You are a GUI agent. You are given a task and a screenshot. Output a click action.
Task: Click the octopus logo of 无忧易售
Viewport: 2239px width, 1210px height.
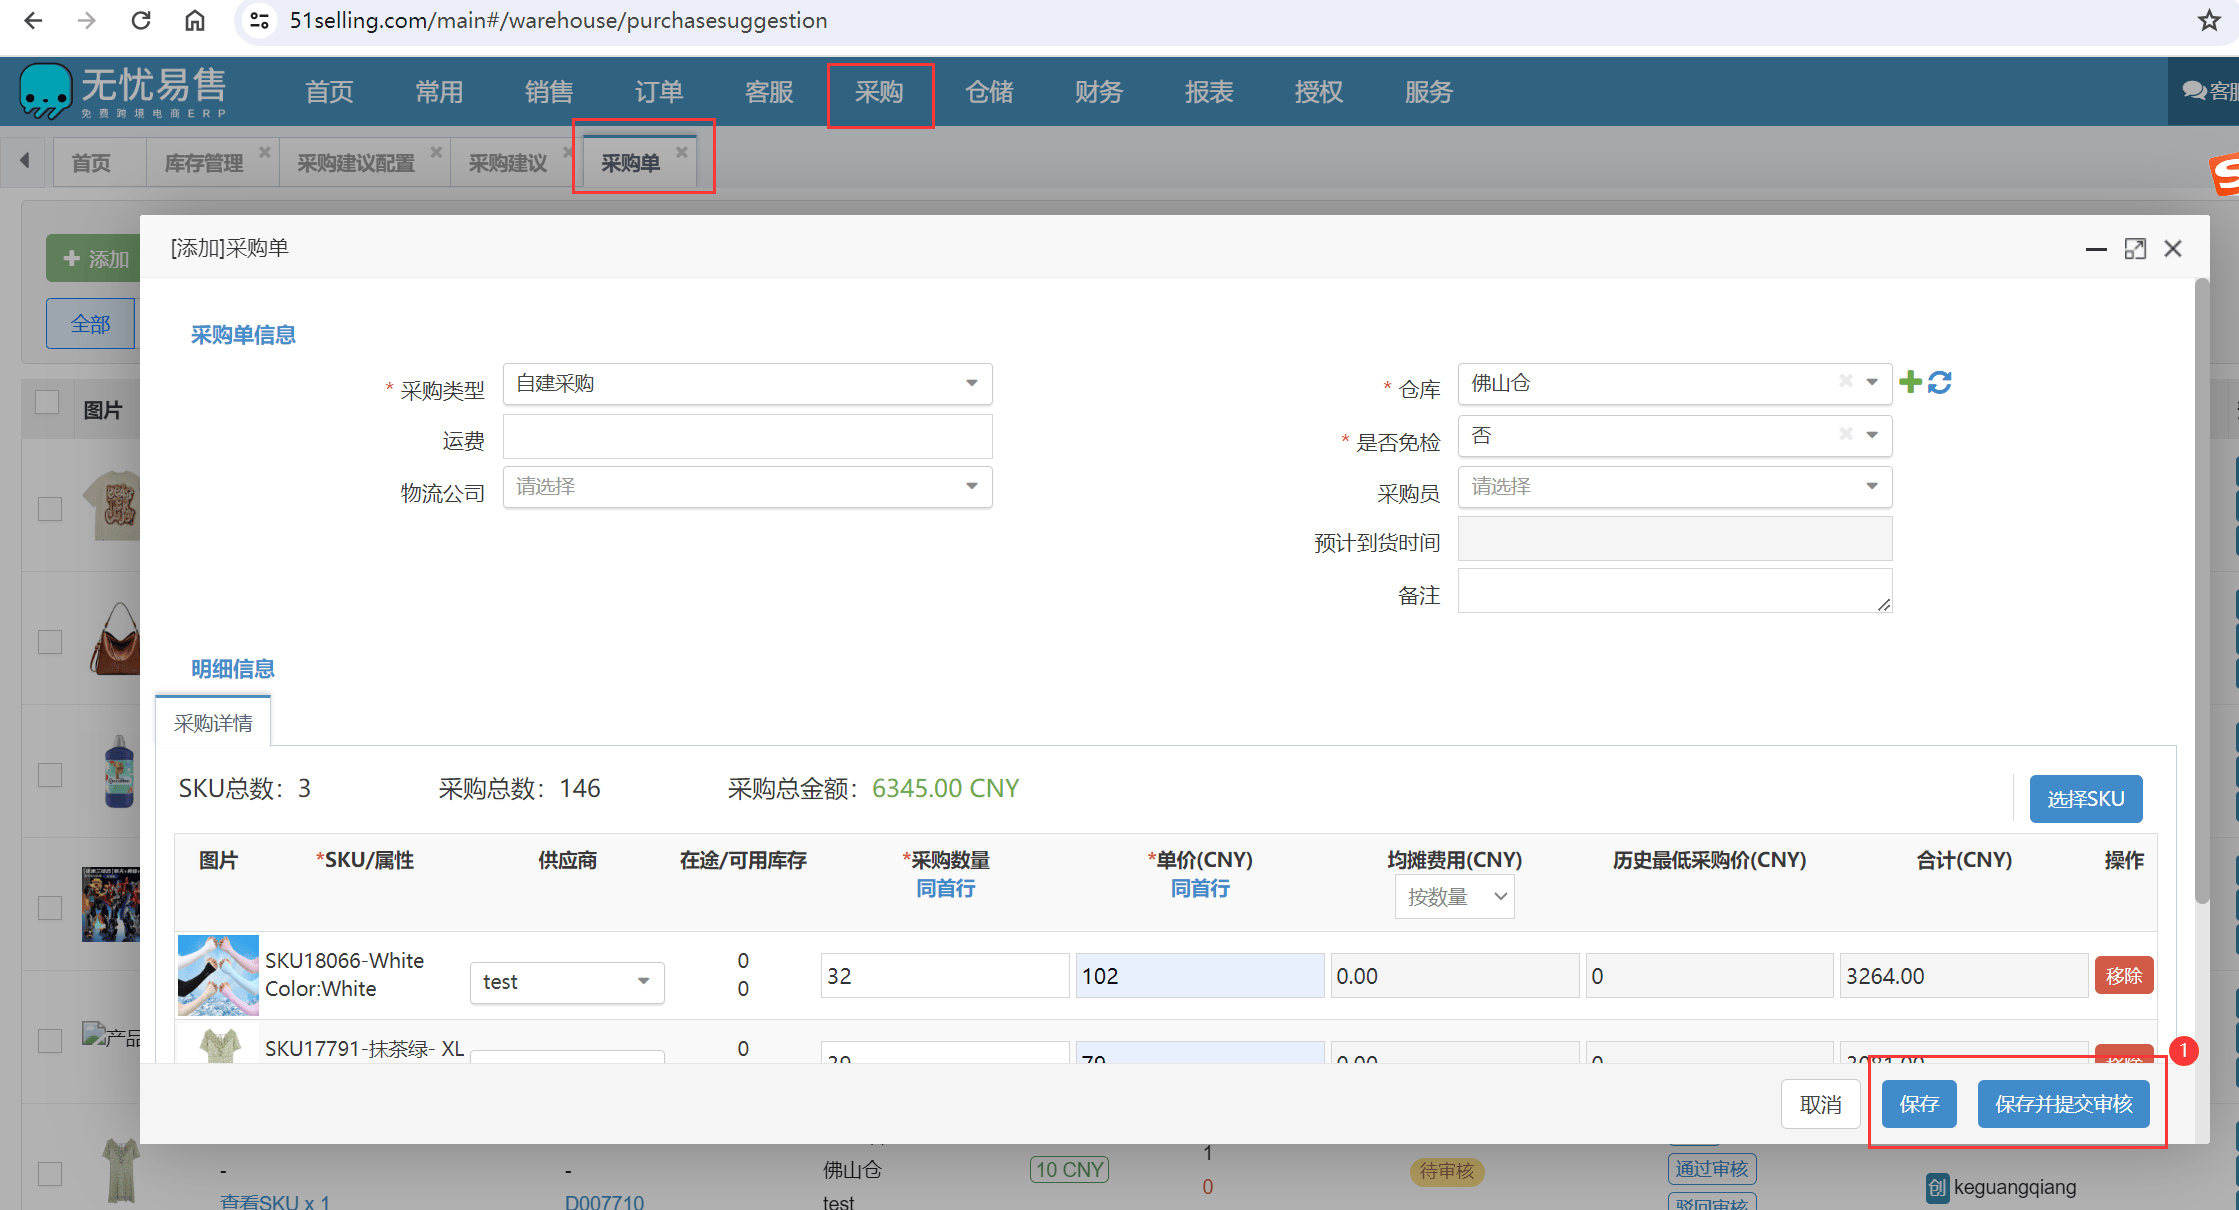45,91
